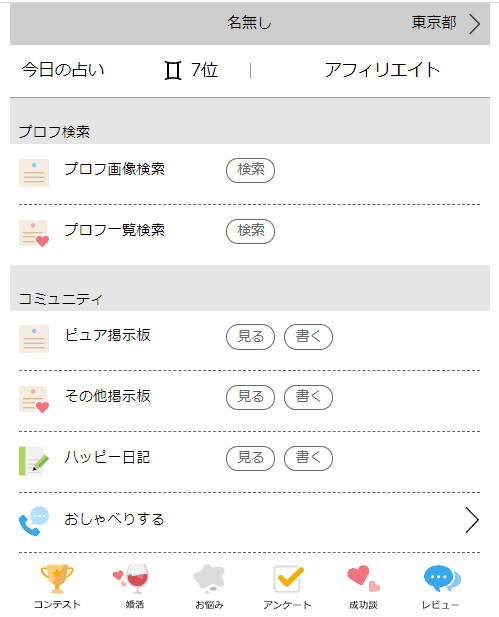The width and height of the screenshot is (499, 617).
Task: Click the Gemini zodiac symbol
Action: tap(173, 70)
